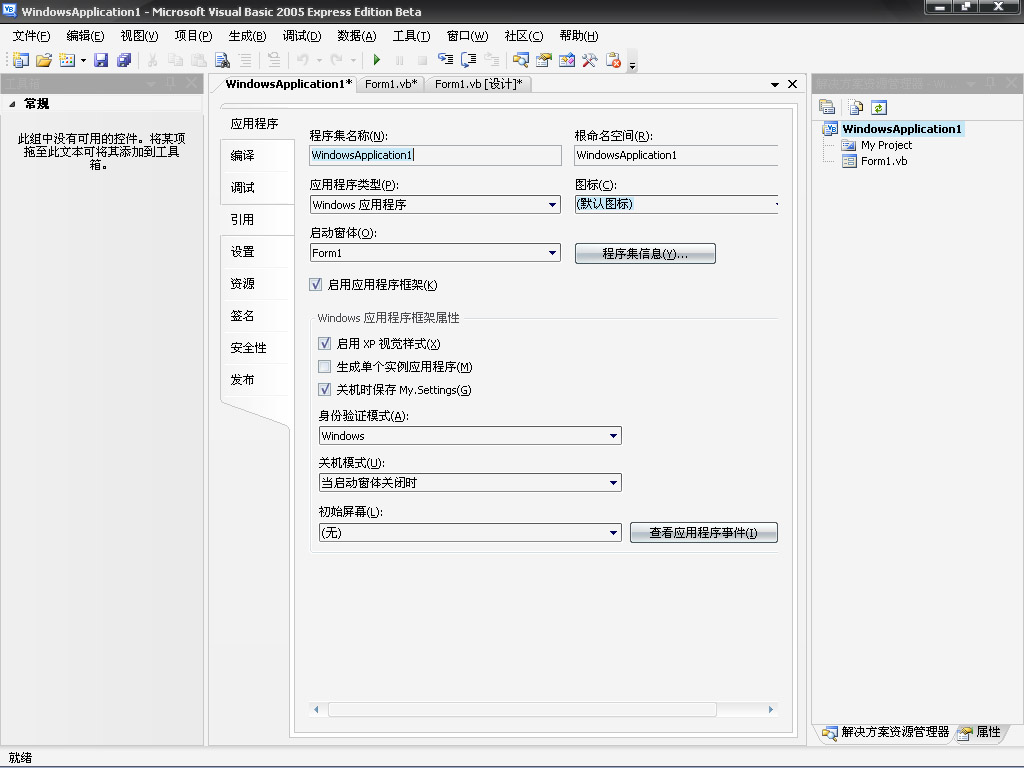1024x768 pixels.
Task: Open the 视图 menu
Action: click(139, 36)
